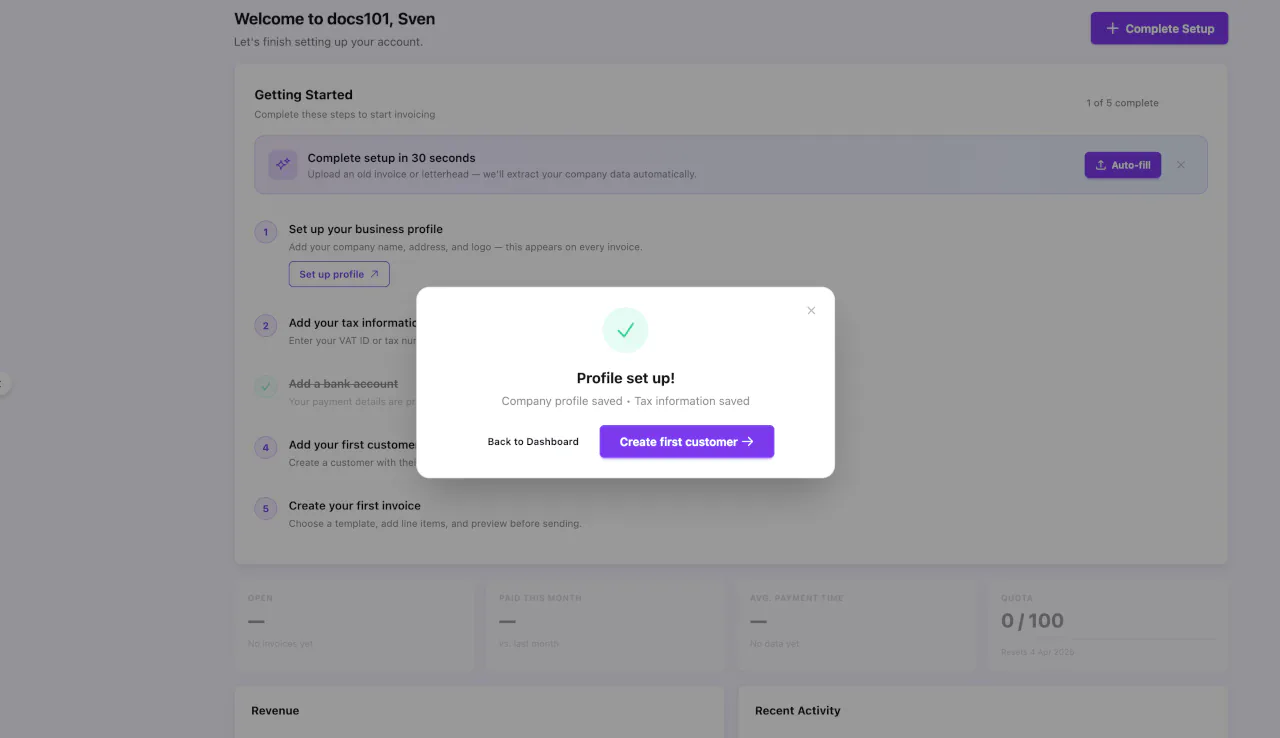Dismiss the Complete setup in 30 seconds banner
The width and height of the screenshot is (1280, 738).
pos(1181,165)
